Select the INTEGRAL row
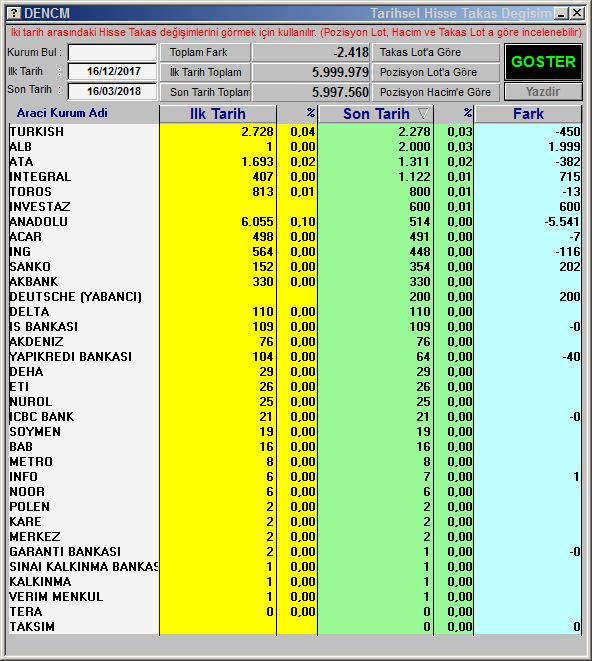Viewport: 592px width, 661px height. [295, 177]
